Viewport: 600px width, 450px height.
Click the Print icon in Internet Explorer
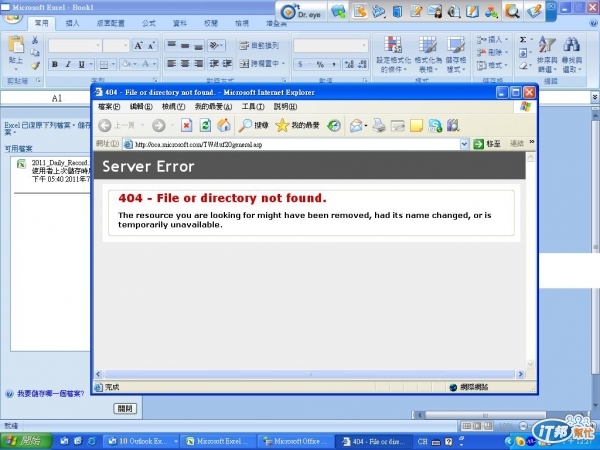[x=378, y=125]
